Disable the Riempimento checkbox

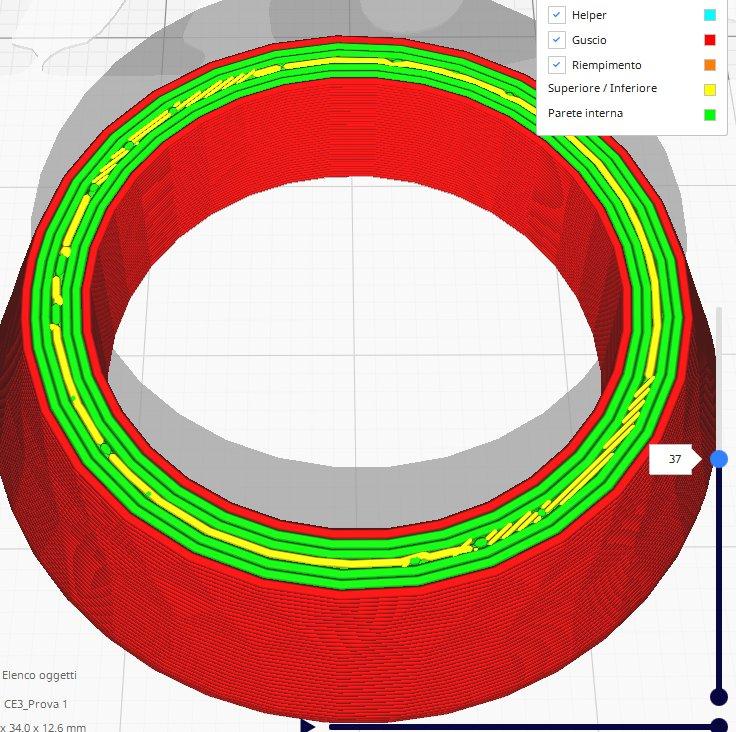coord(557,65)
